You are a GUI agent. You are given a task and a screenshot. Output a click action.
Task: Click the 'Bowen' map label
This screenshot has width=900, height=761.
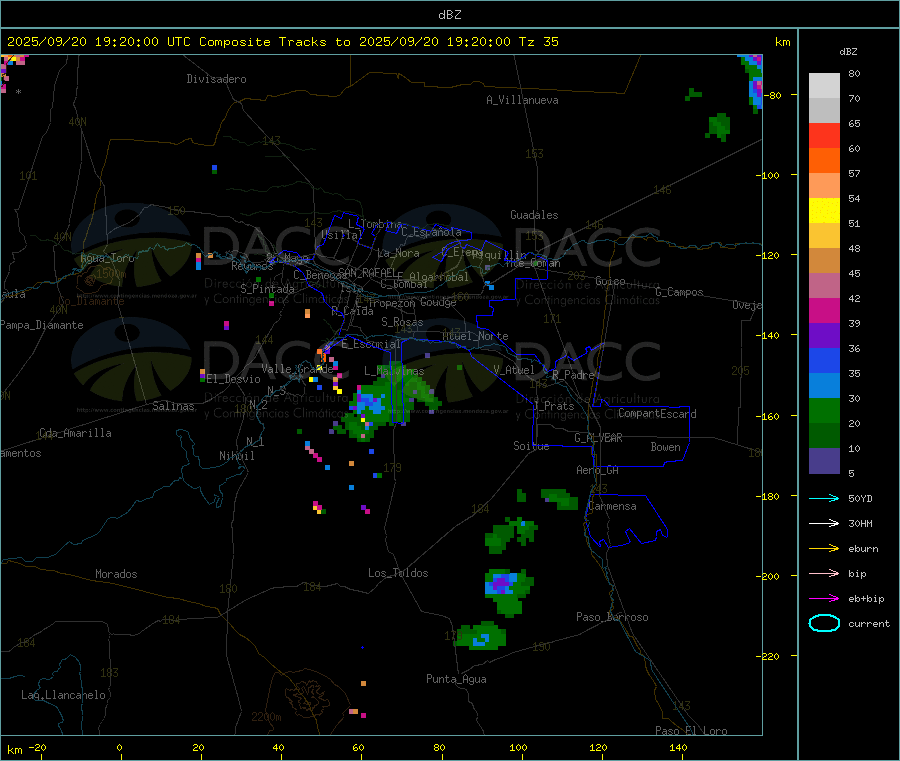coord(665,447)
